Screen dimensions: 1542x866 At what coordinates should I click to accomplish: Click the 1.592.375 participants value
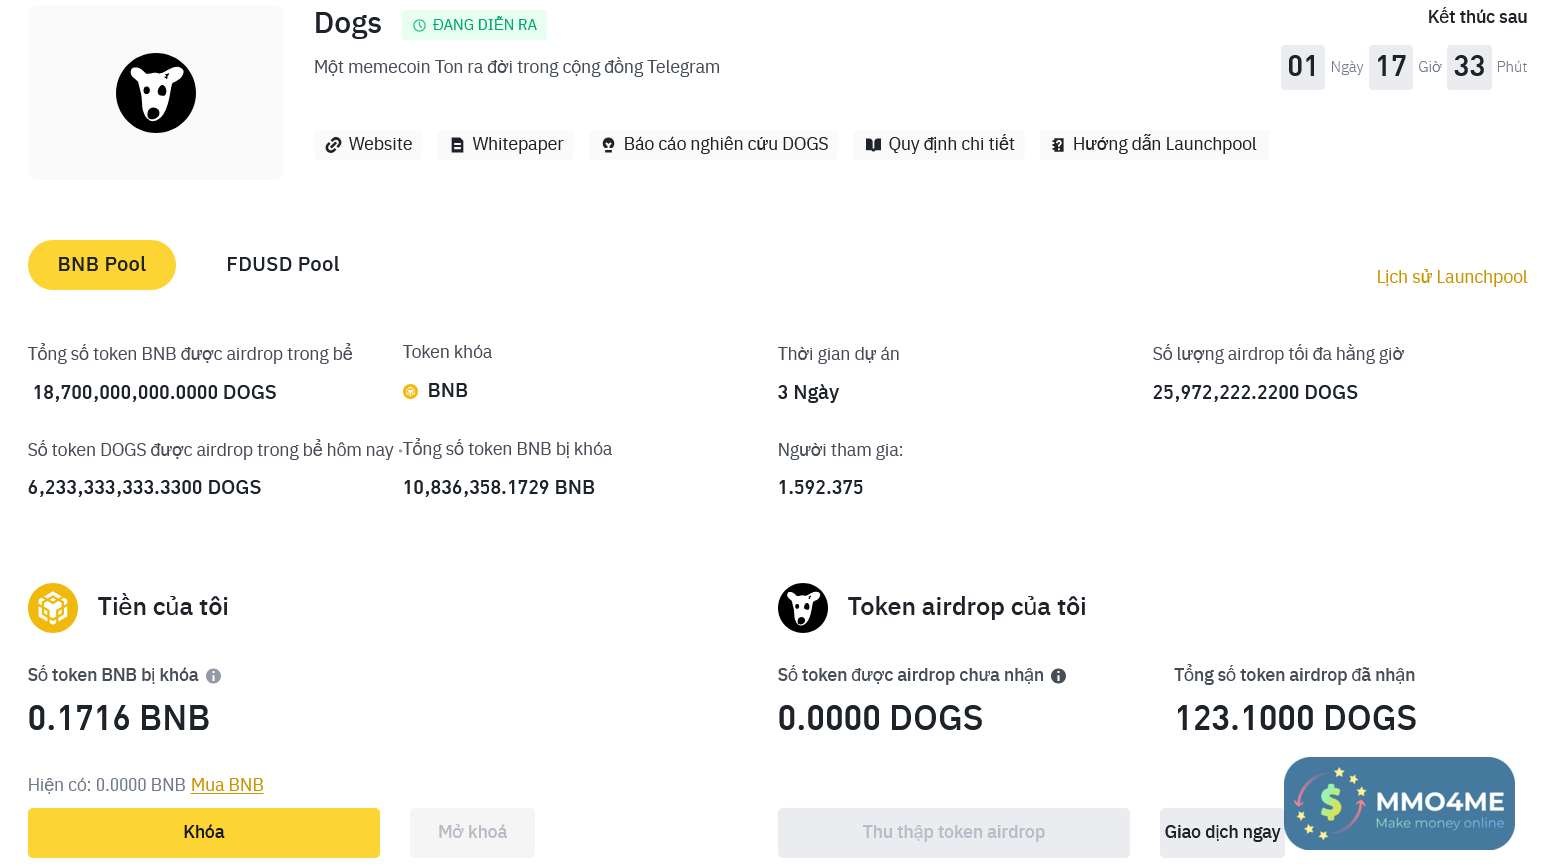820,488
